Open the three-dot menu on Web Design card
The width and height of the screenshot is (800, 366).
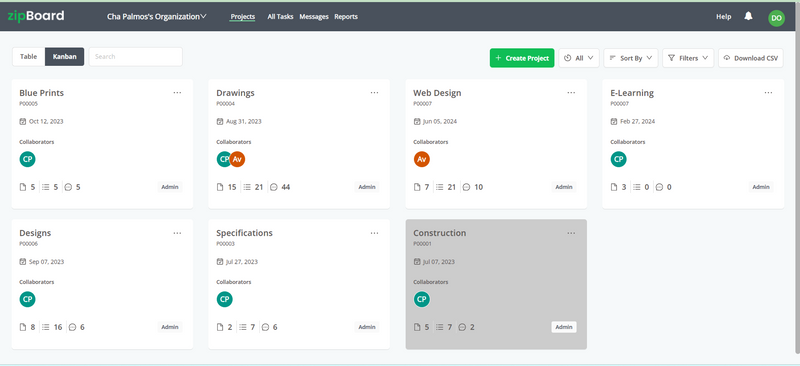pyautogui.click(x=571, y=92)
